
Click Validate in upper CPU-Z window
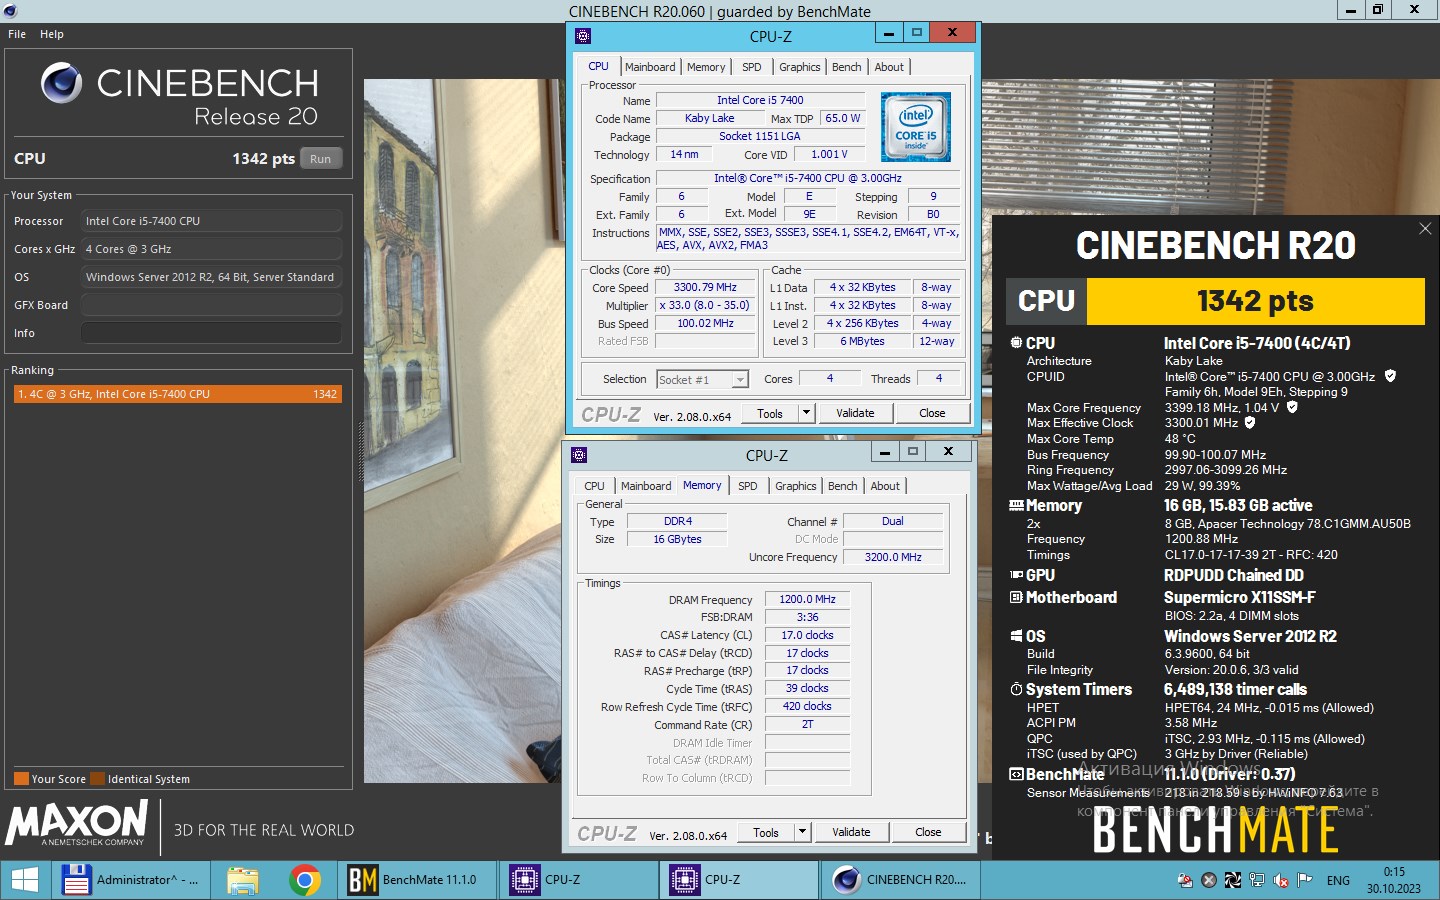pyautogui.click(x=855, y=413)
